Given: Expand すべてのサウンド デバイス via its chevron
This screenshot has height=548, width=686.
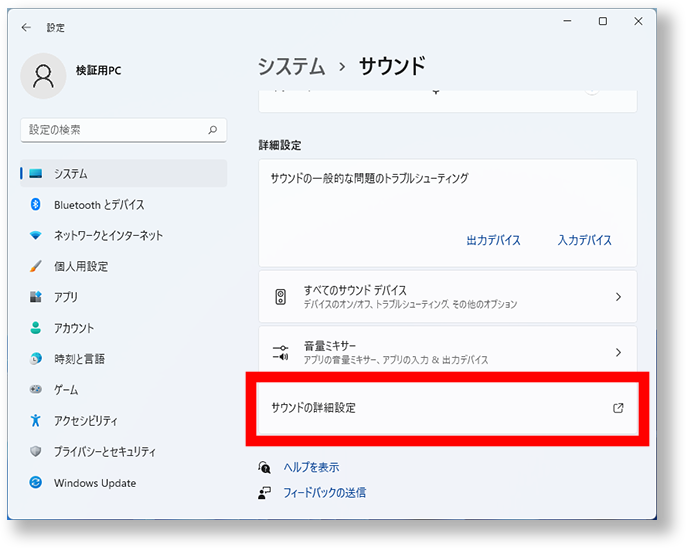Looking at the screenshot, I should pyautogui.click(x=618, y=297).
